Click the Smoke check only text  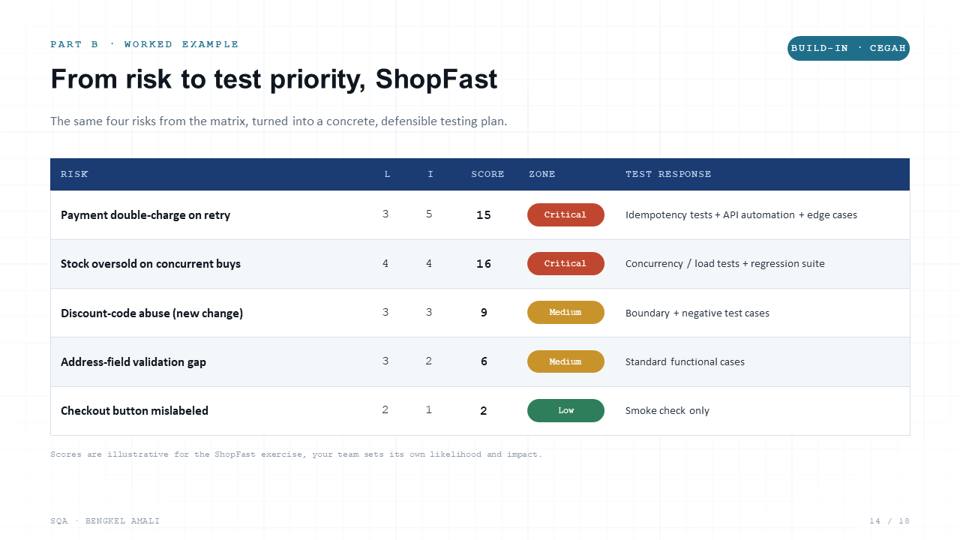point(667,411)
